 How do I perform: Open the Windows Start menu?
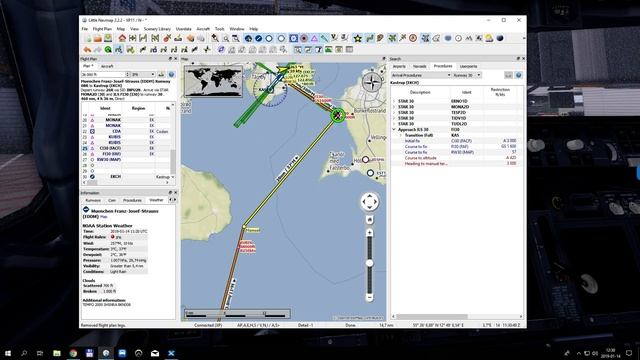tap(8, 353)
